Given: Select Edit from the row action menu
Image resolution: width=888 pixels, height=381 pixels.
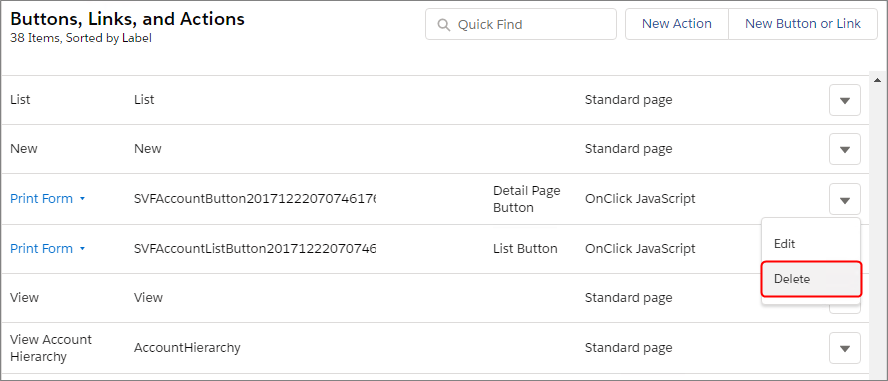Looking at the screenshot, I should [811, 244].
